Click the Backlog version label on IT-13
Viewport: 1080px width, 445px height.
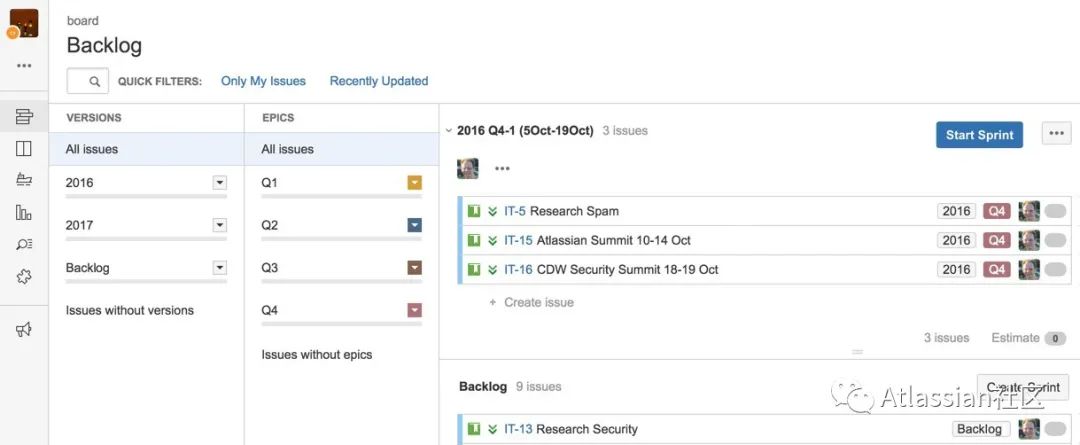click(981, 428)
